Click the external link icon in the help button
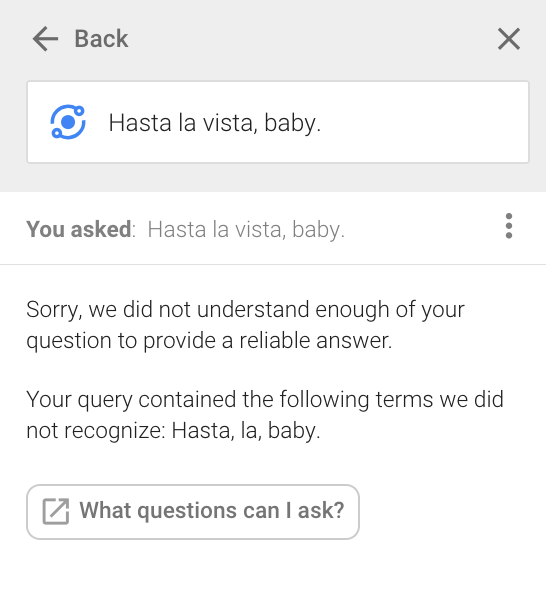The image size is (546, 614). pos(56,511)
